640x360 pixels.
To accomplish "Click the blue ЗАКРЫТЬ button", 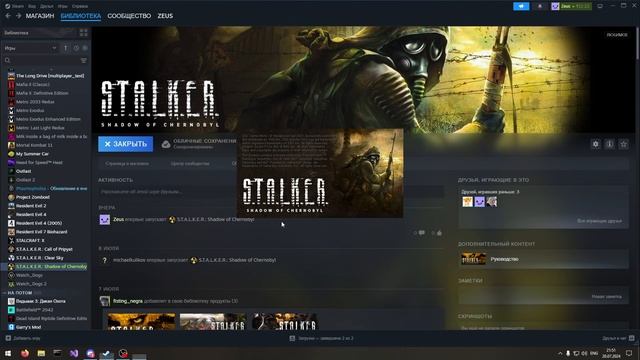I will point(126,144).
